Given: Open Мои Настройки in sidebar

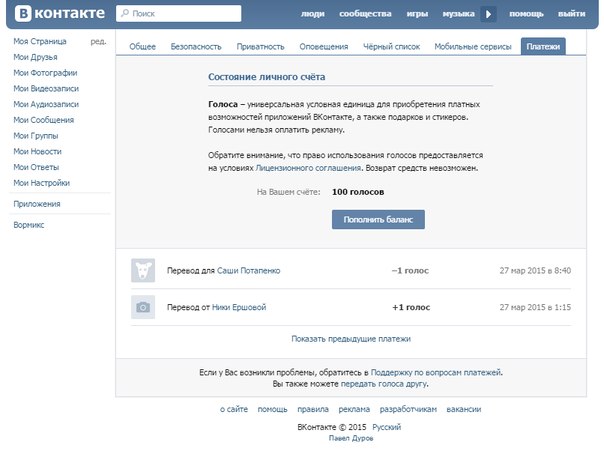Looking at the screenshot, I should pos(42,183).
